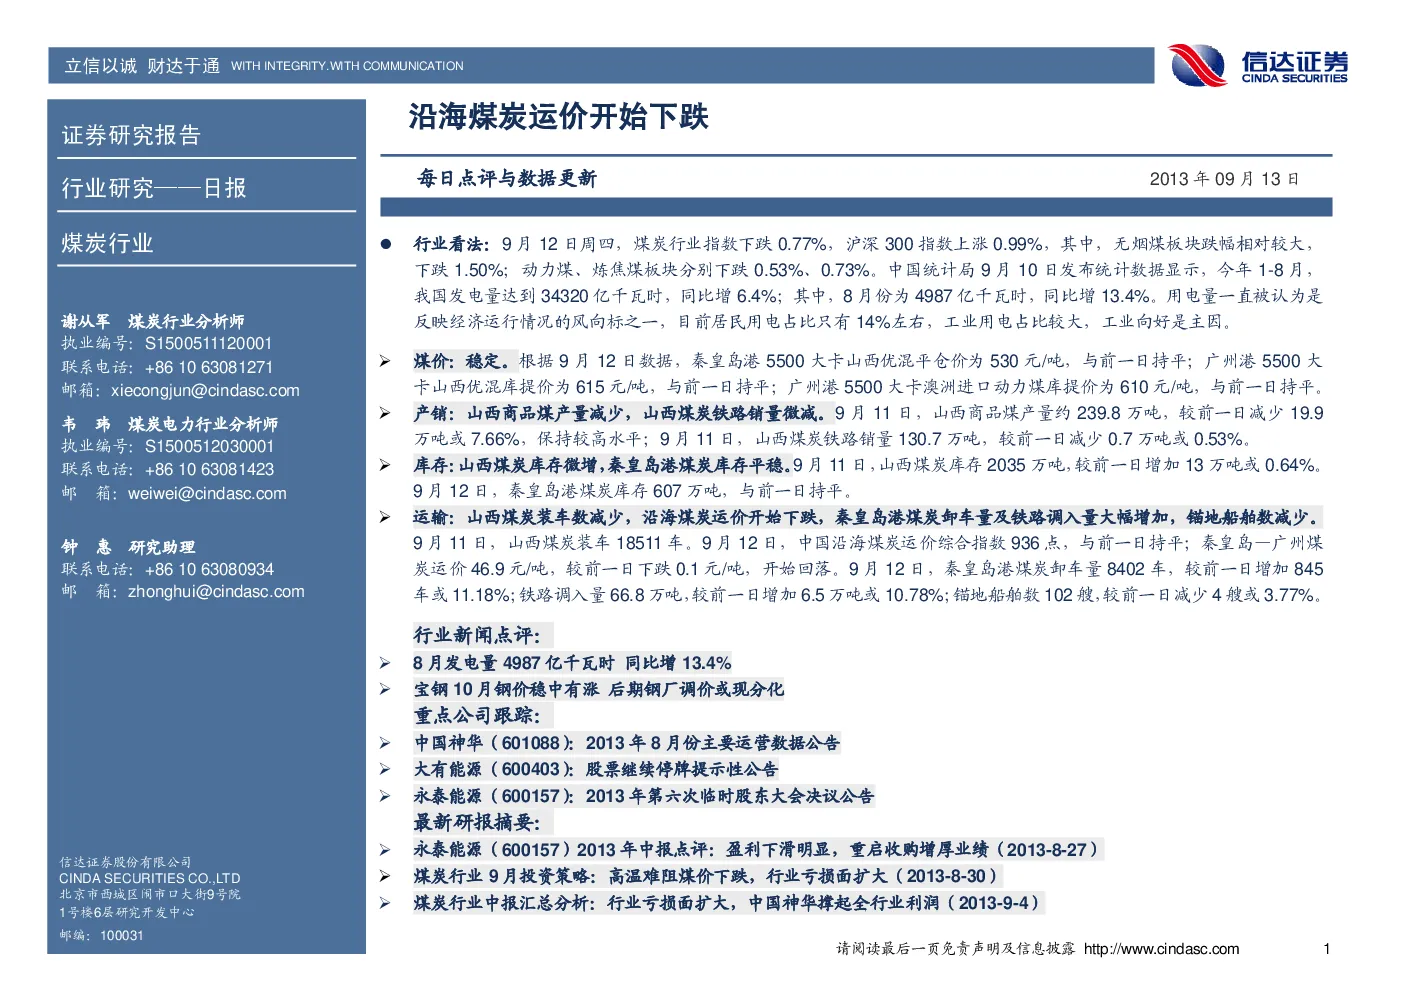Viewport: 1403px width, 992px height.
Task: Click the arrow bullet beside 运输
Action: 385,517
